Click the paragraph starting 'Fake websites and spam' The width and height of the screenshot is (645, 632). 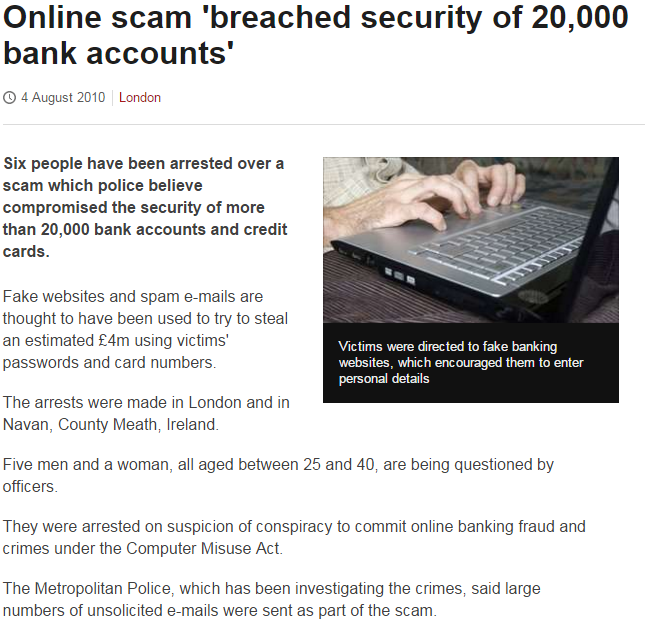[145, 330]
